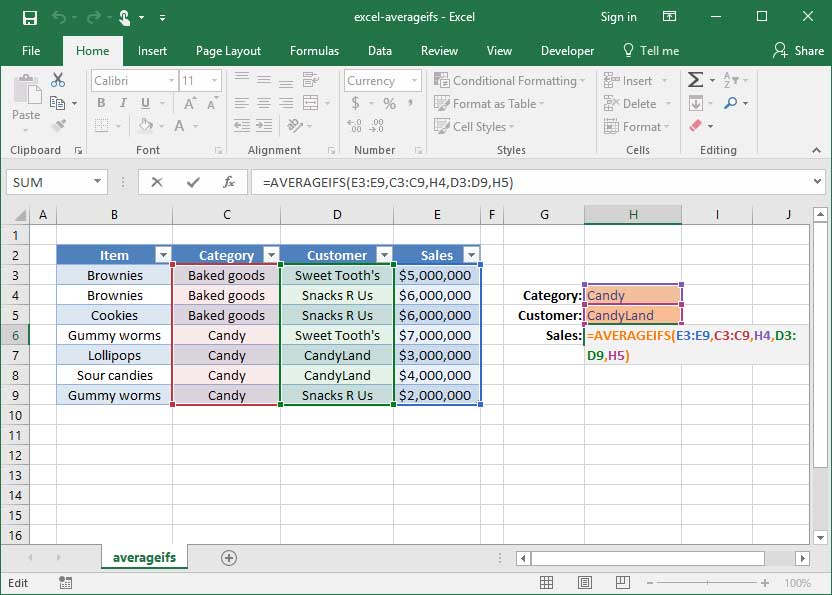Select cell H4 containing Candy
The height and width of the screenshot is (595, 832).
click(633, 295)
